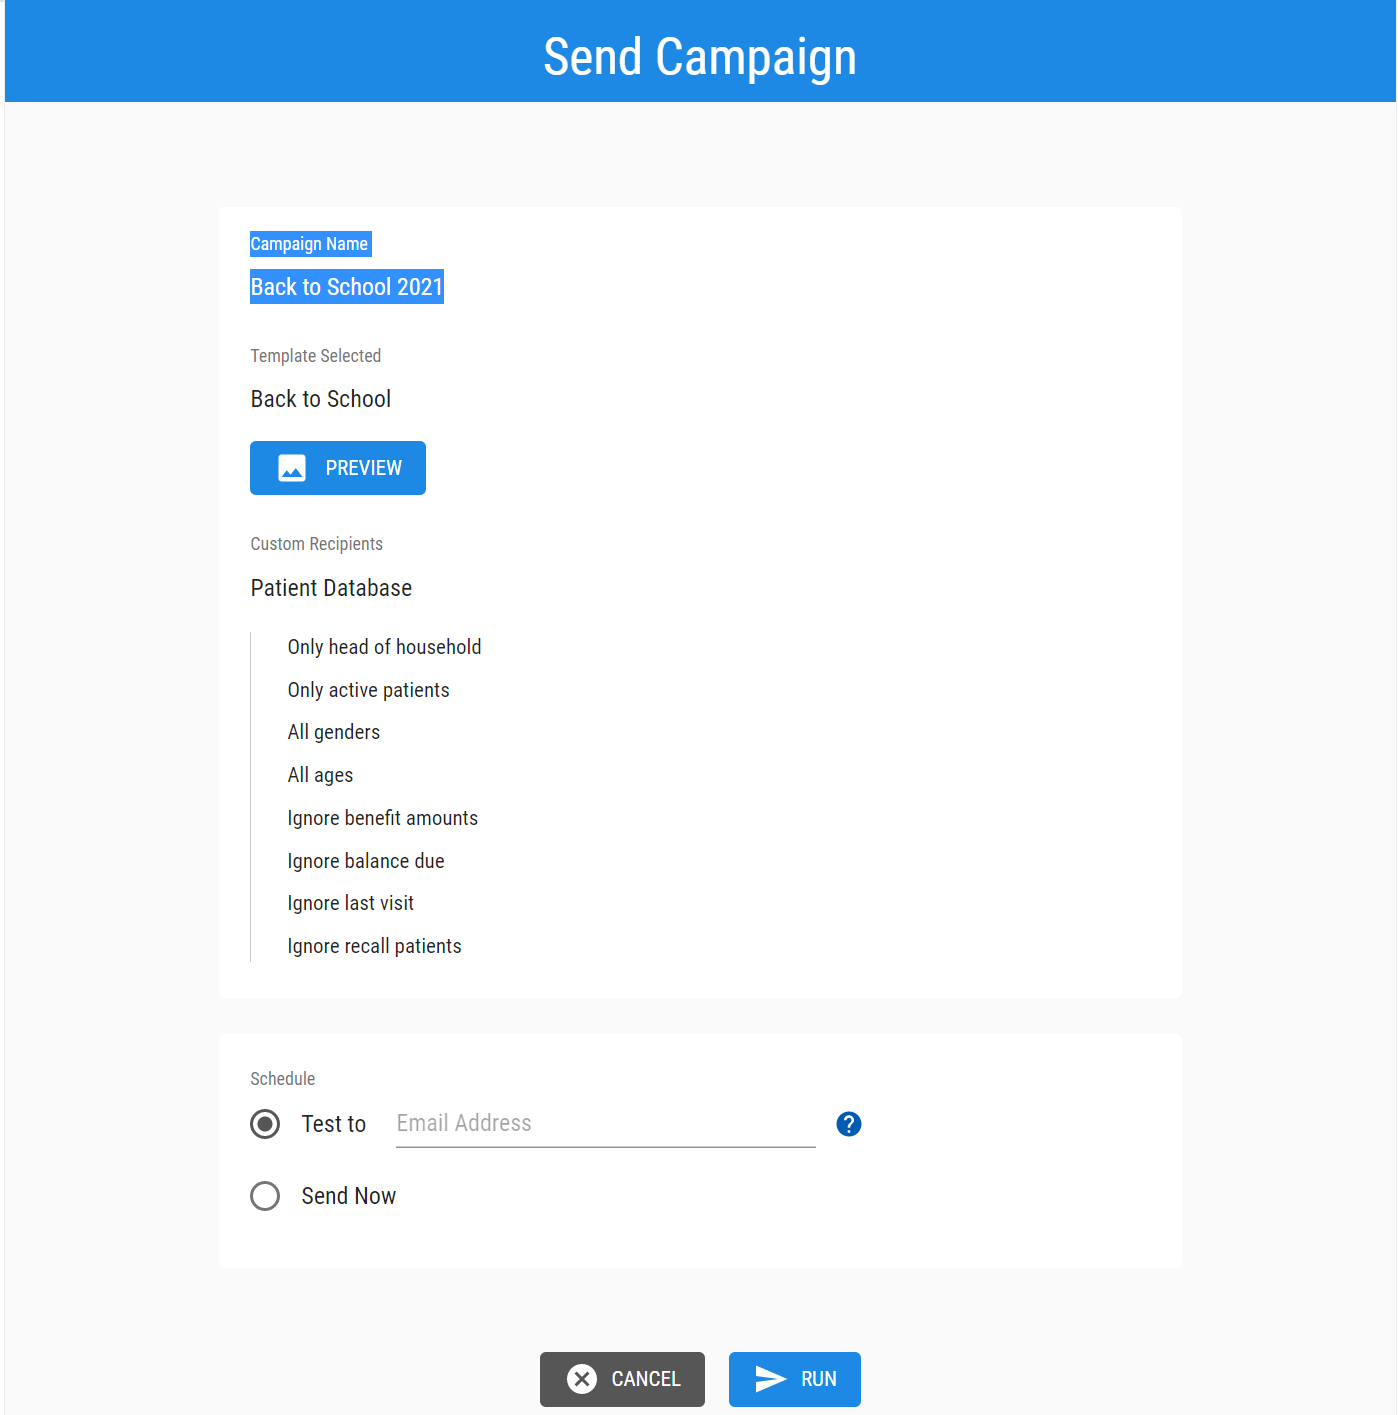Click the highlighted Campaign Name label
This screenshot has height=1415, width=1398.
point(310,244)
